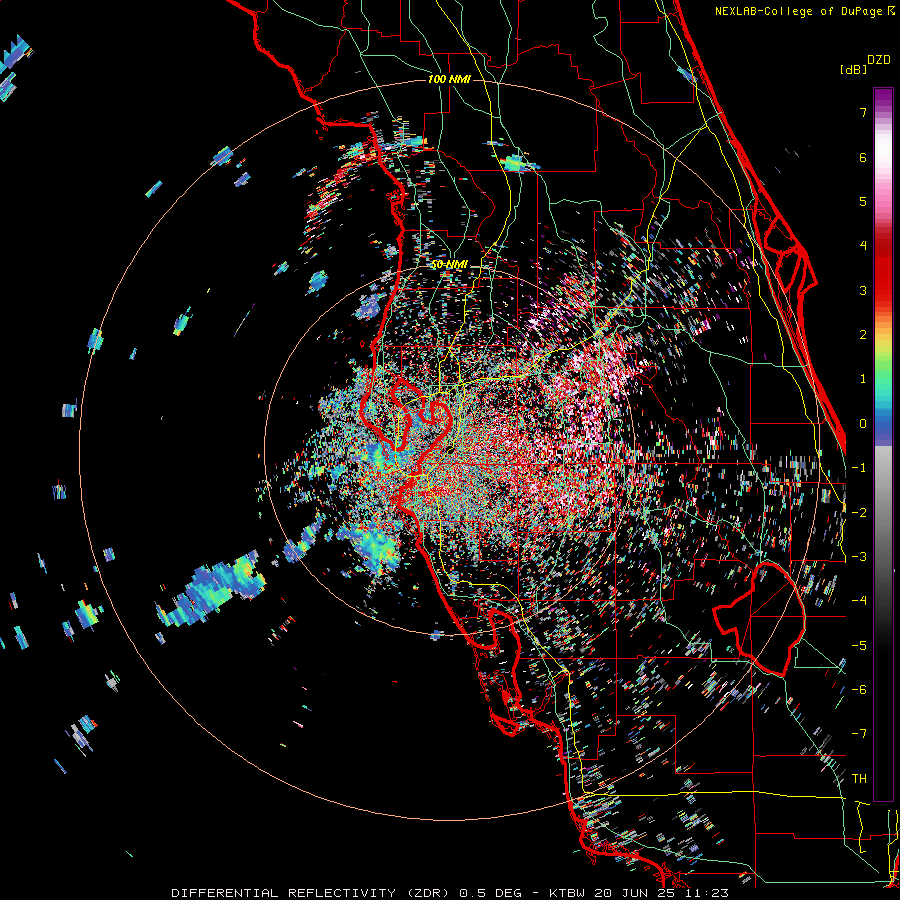This screenshot has width=900, height=900.
Task: Click the ZDR color scale bar
Action: click(883, 444)
